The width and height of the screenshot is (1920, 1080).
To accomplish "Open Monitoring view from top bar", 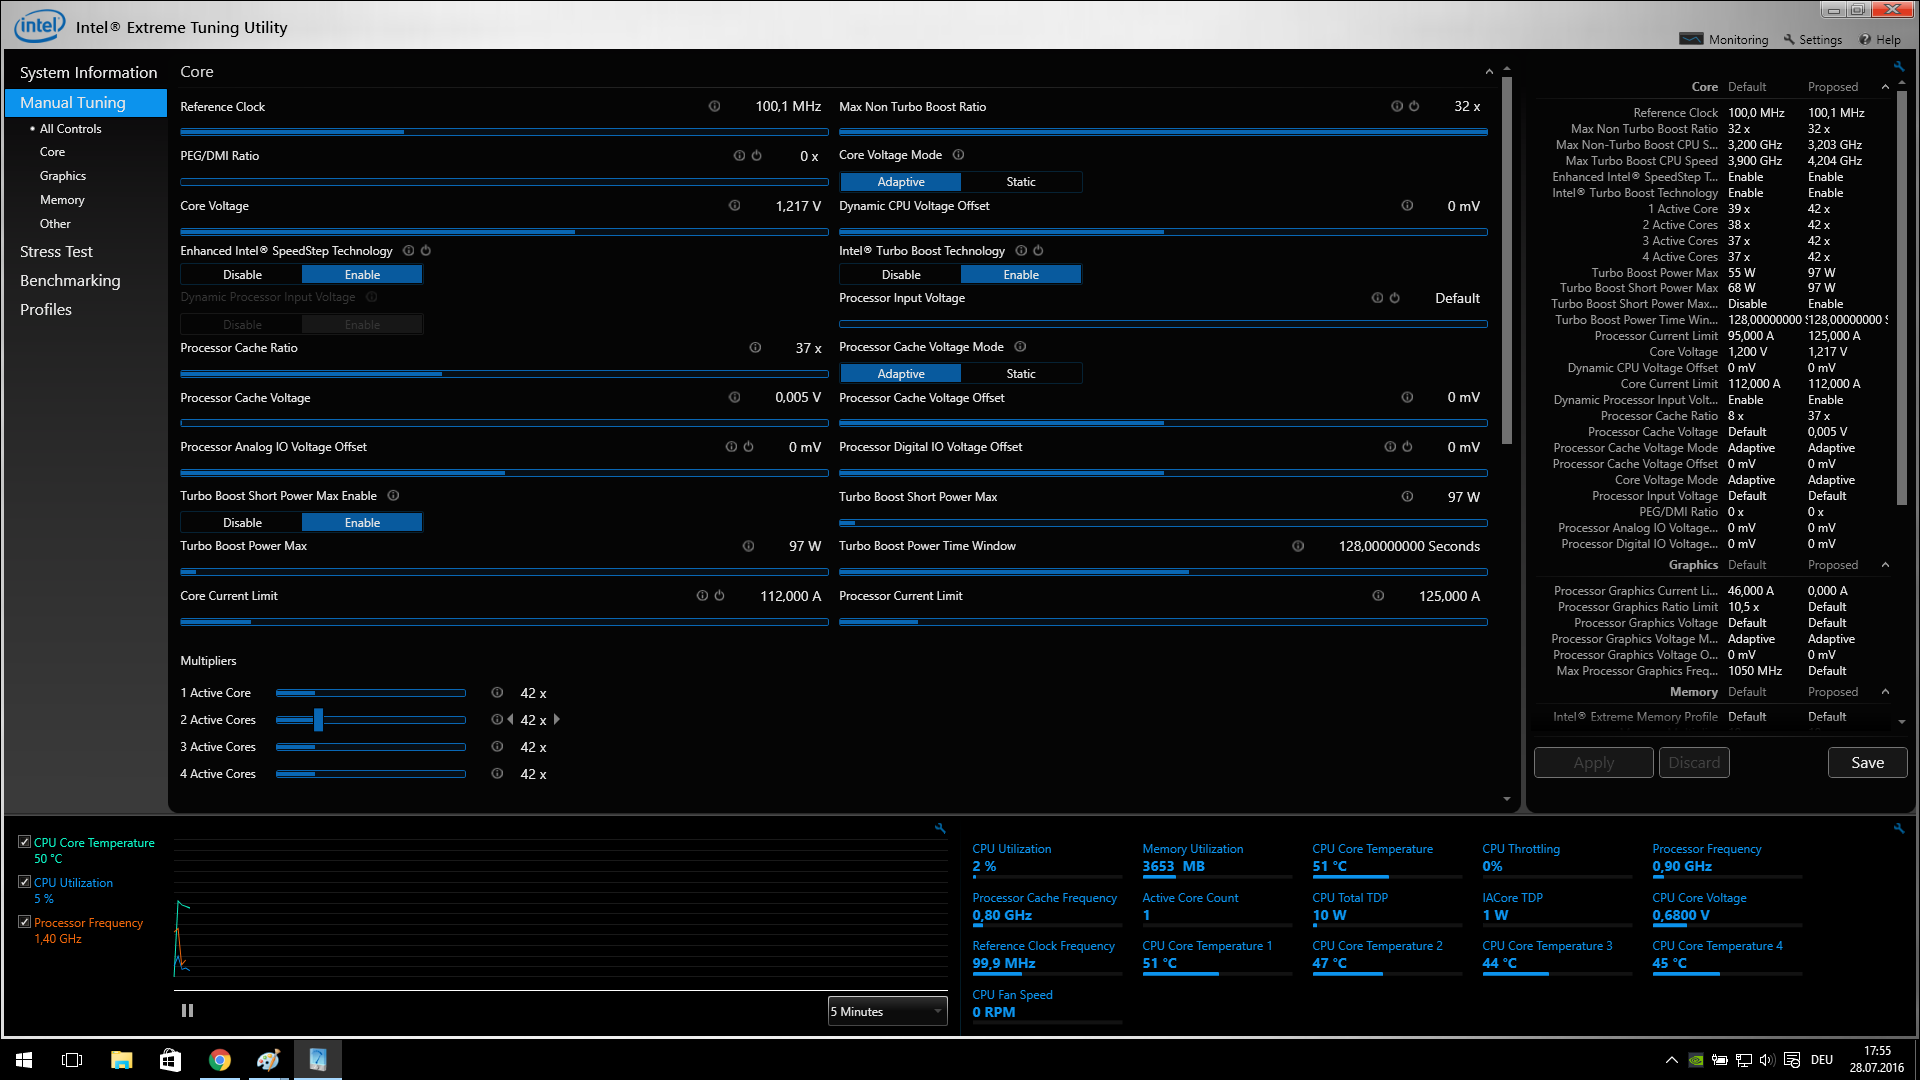I will [1724, 39].
